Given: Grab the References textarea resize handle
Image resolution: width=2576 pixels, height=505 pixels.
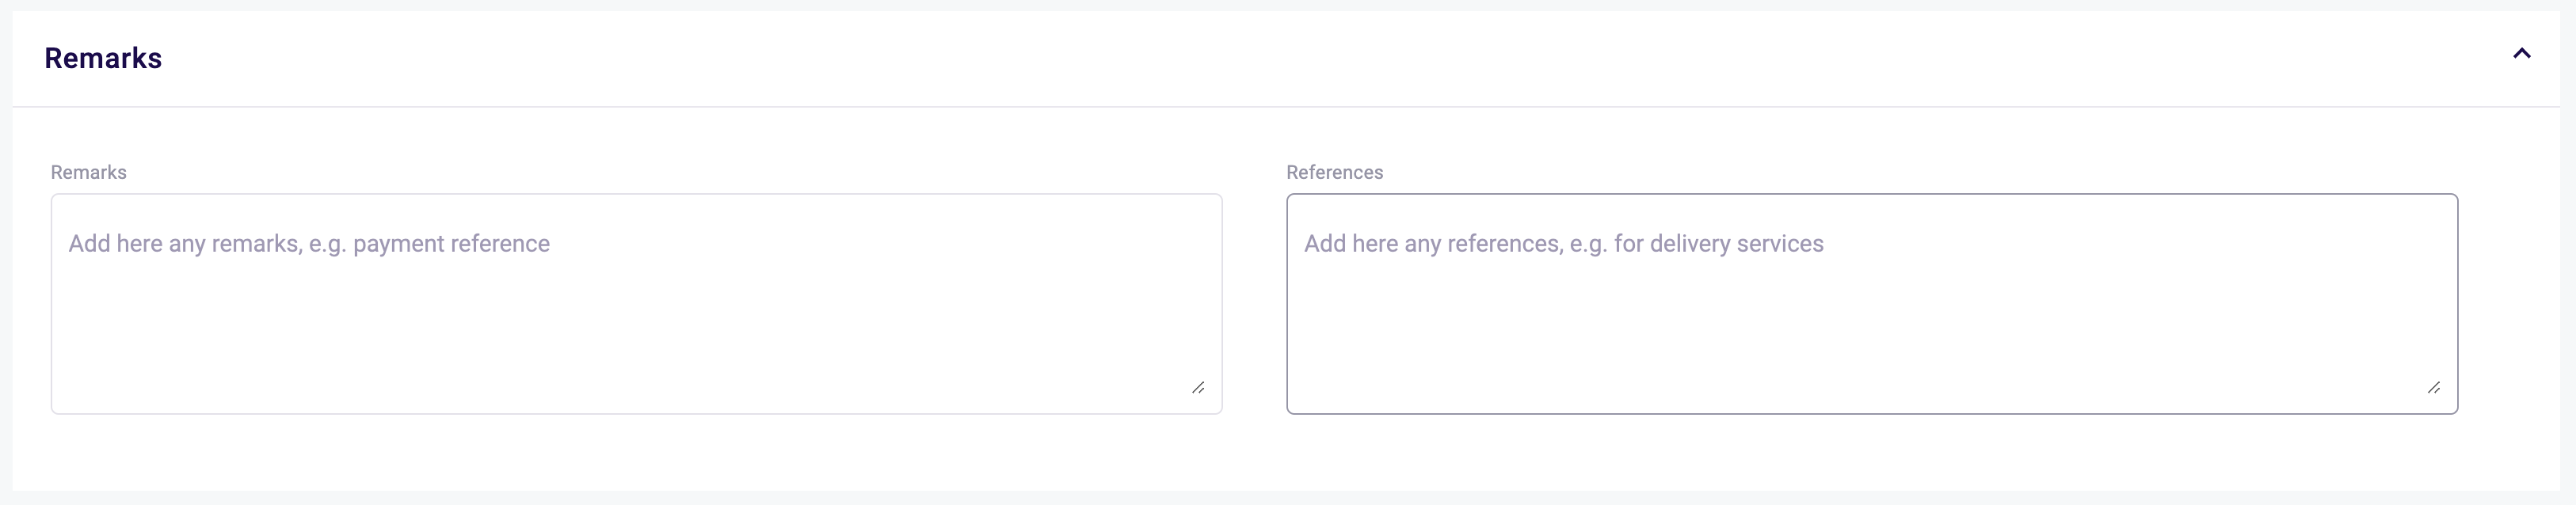Looking at the screenshot, I should click(2433, 387).
